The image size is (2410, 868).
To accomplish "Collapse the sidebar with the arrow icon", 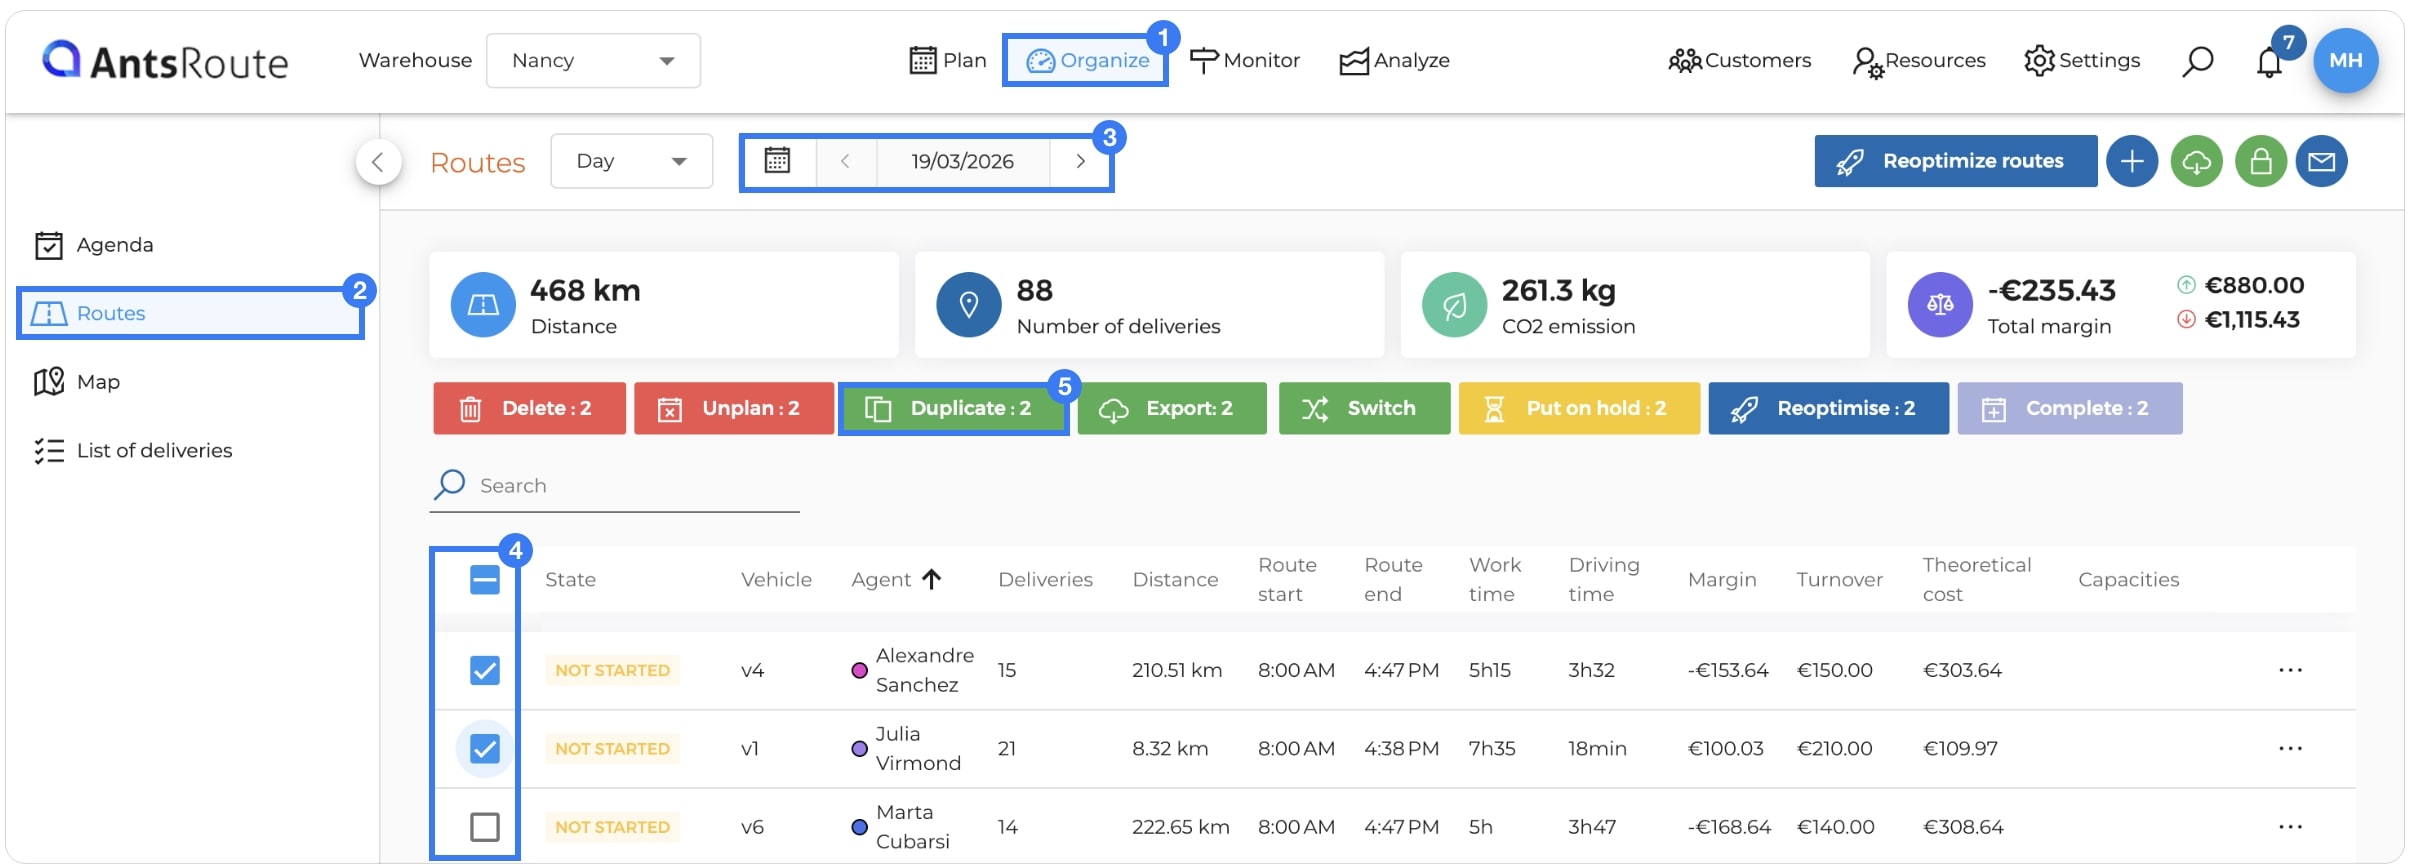I will pyautogui.click(x=378, y=162).
